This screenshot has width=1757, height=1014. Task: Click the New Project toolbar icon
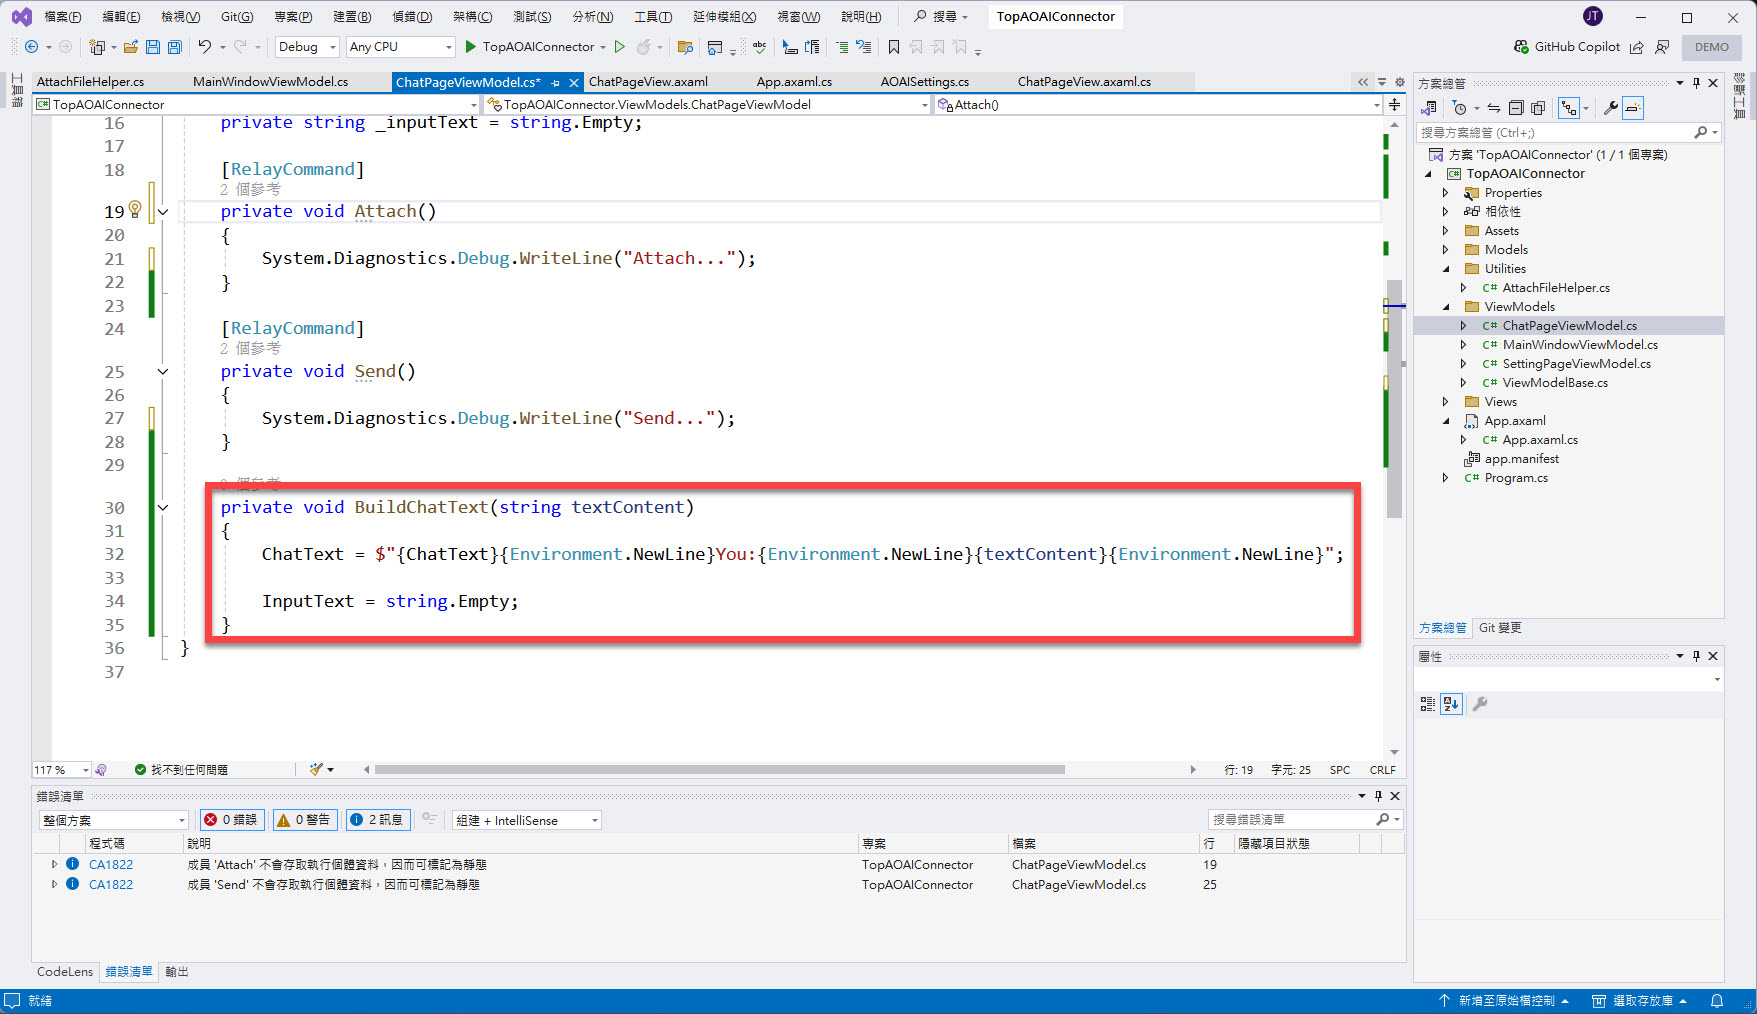click(x=97, y=47)
